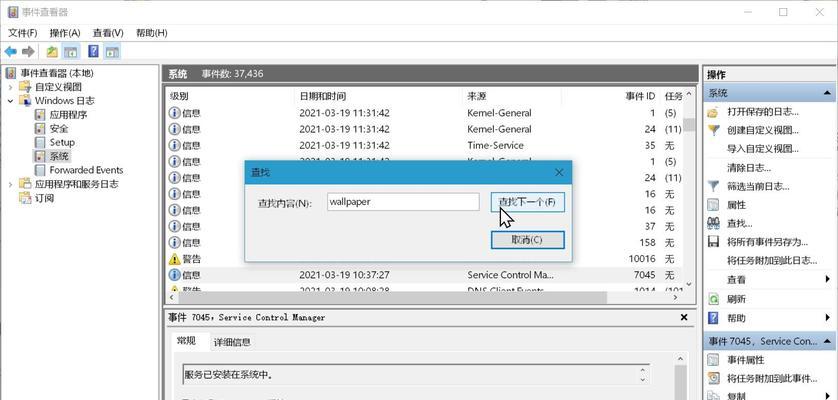
Task: Click the open folder icon beside 打开保存的日志
Action: click(713, 112)
